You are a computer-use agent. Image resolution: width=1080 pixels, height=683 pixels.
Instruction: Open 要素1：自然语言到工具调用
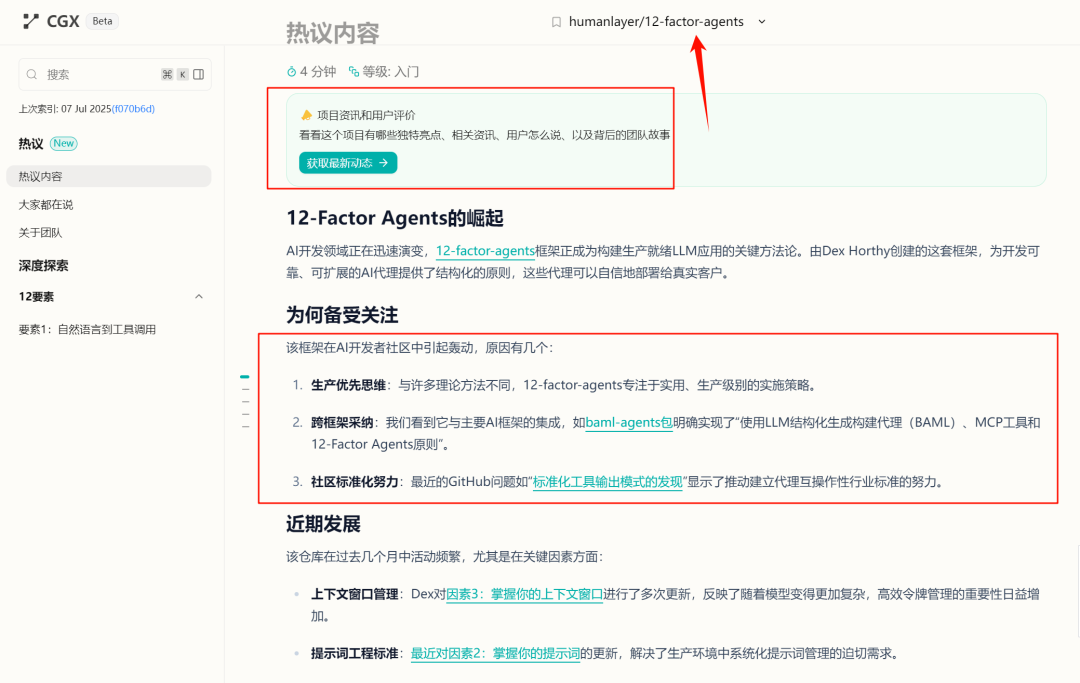click(87, 329)
